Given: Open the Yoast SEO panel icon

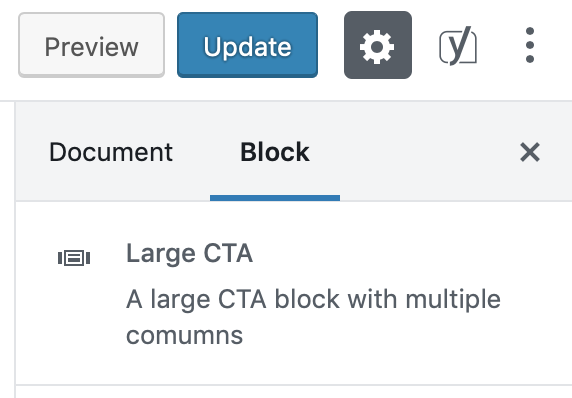Looking at the screenshot, I should point(458,46).
